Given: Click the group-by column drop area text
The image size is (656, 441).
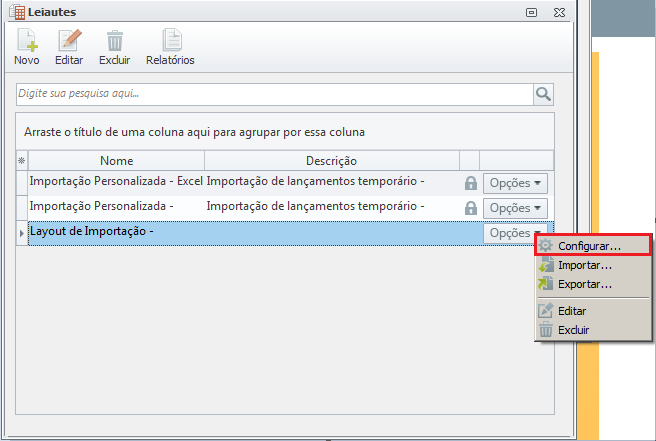Looking at the screenshot, I should coord(194,132).
